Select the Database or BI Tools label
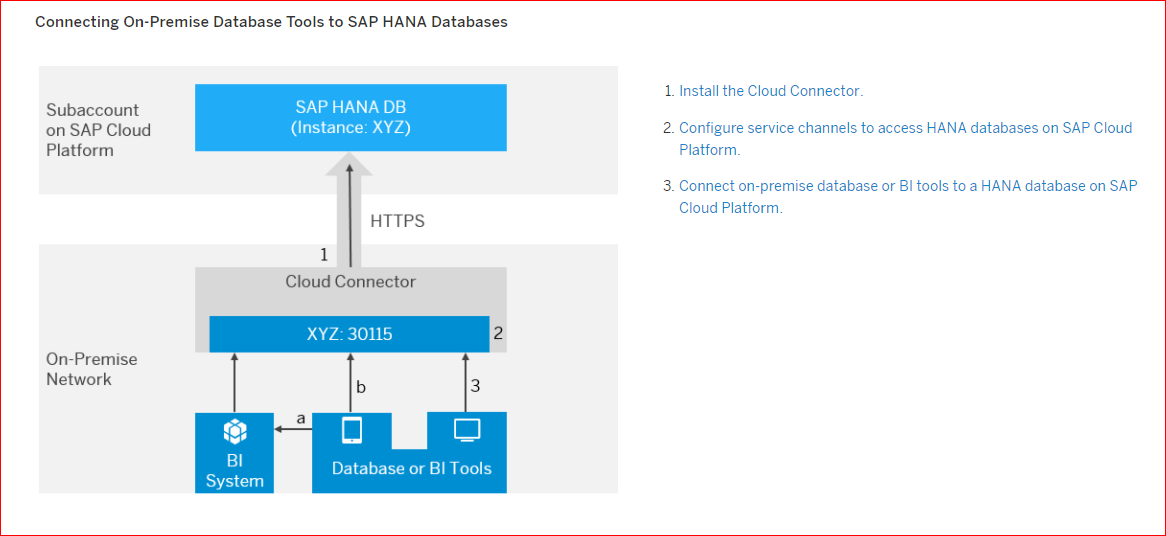 pos(411,468)
